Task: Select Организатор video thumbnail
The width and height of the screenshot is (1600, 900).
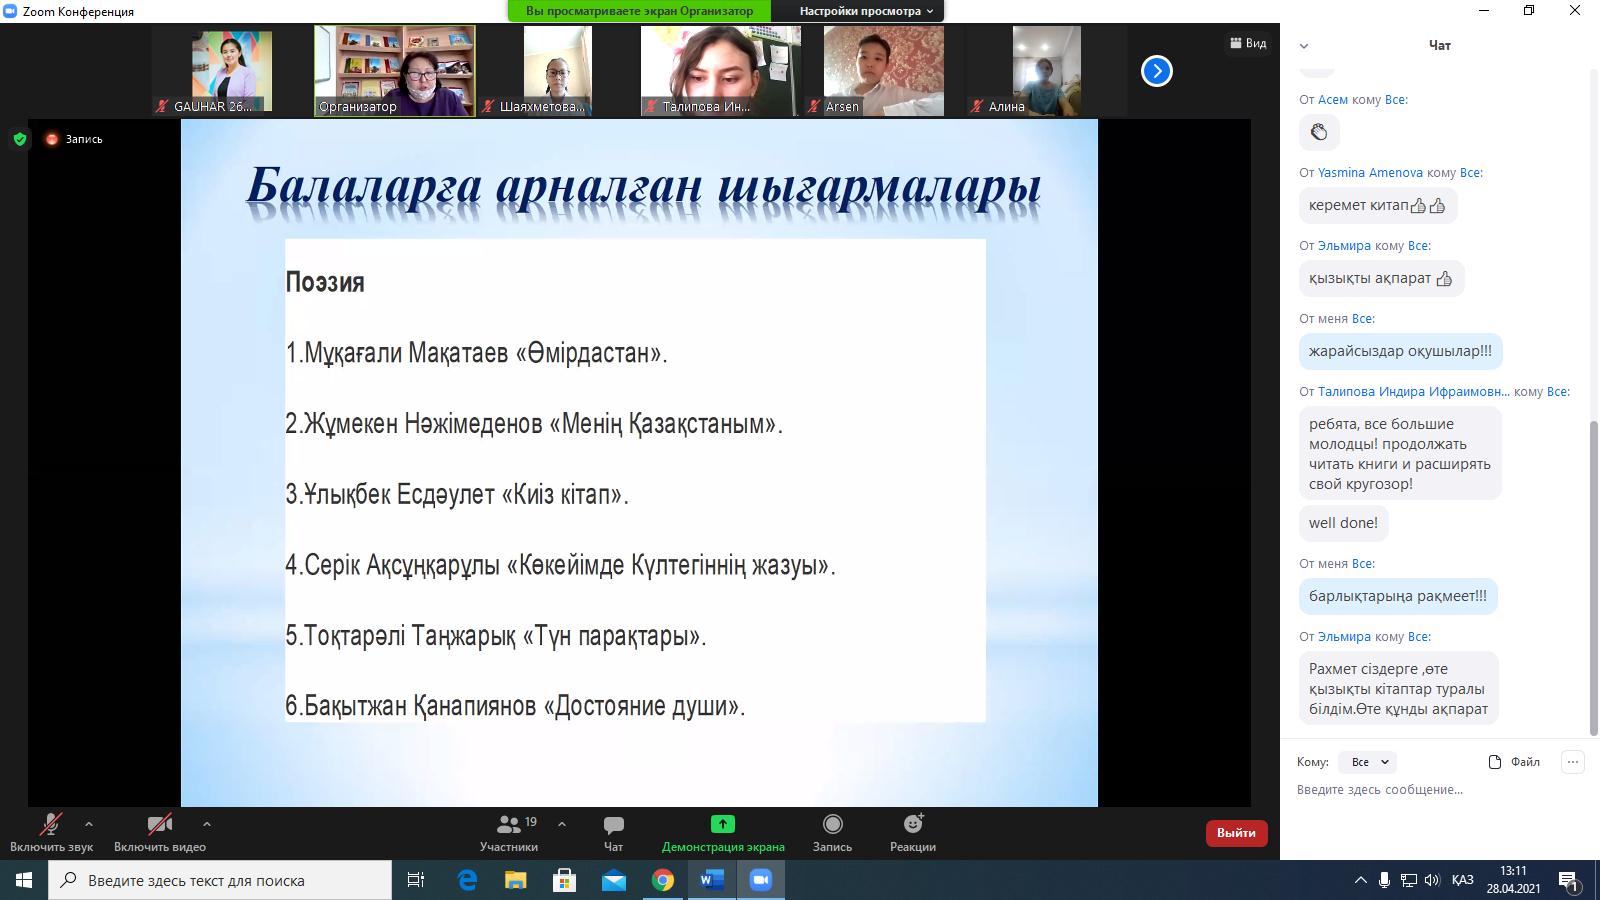Action: click(x=395, y=71)
